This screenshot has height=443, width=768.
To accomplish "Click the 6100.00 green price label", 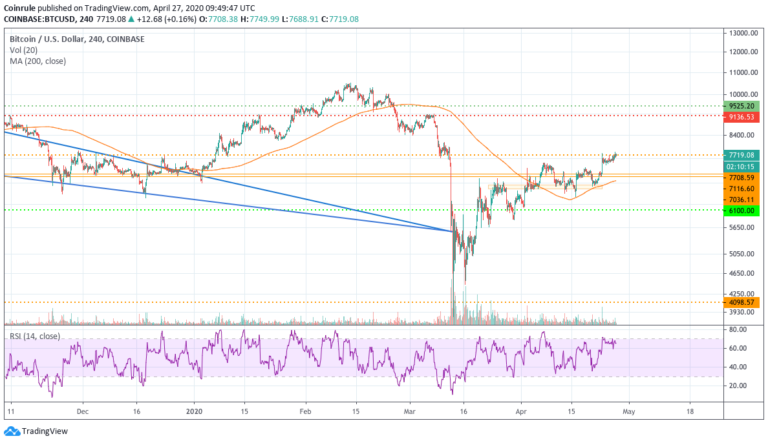I will click(x=742, y=211).
